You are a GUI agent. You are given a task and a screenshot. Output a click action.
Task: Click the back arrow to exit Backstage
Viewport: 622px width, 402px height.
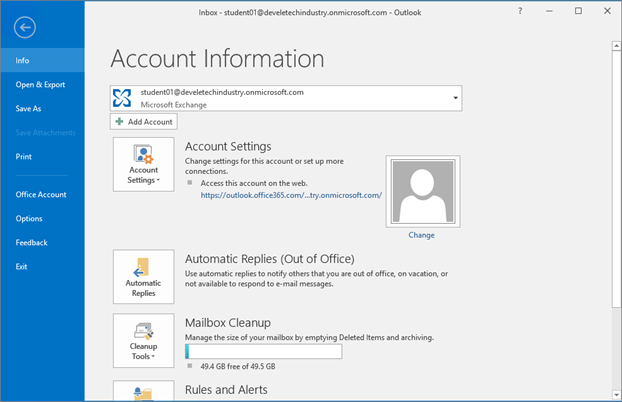click(x=25, y=29)
